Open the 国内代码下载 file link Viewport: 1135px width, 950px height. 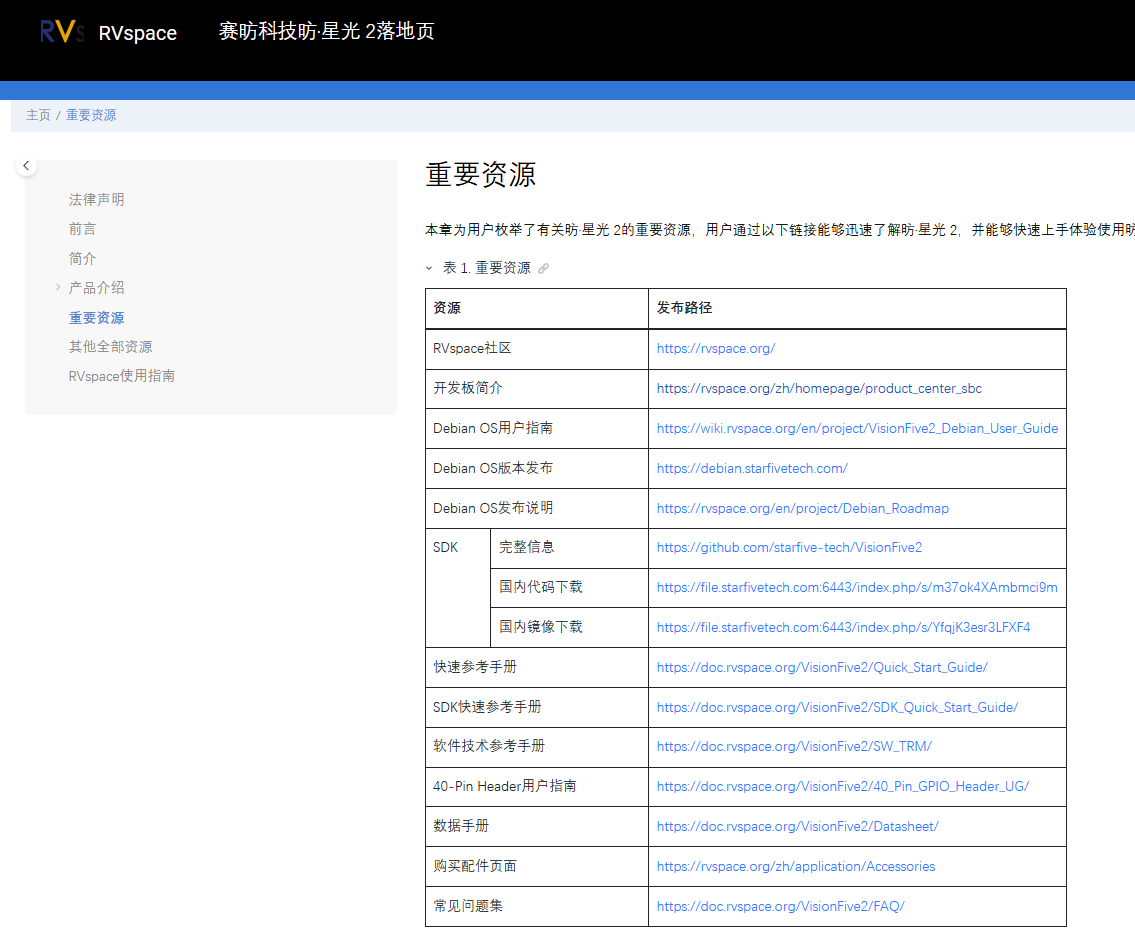[x=857, y=587]
